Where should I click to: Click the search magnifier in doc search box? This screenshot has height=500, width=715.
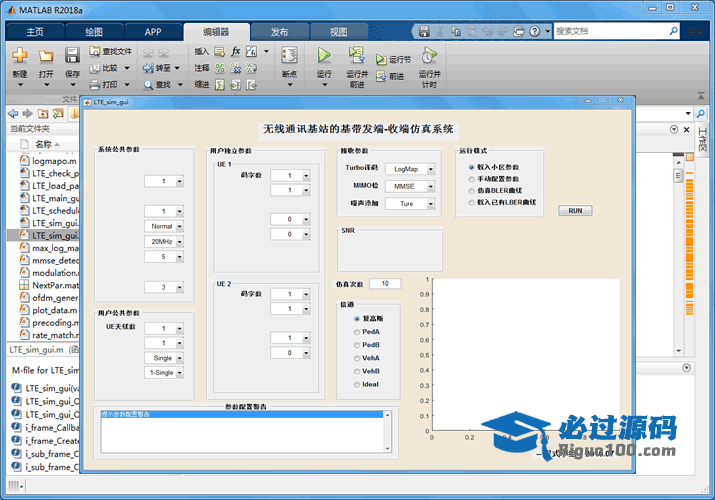tap(674, 31)
